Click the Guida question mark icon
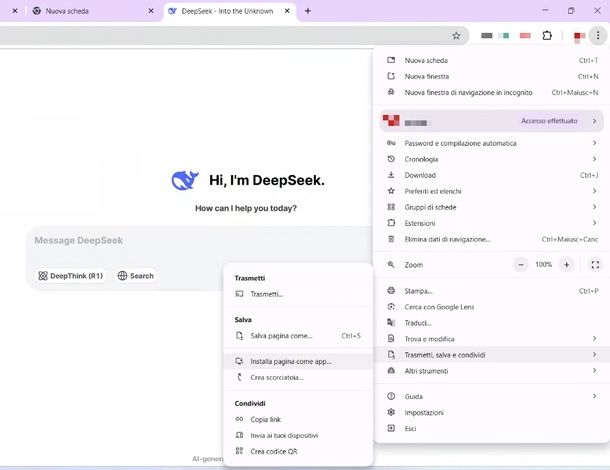 click(x=391, y=396)
